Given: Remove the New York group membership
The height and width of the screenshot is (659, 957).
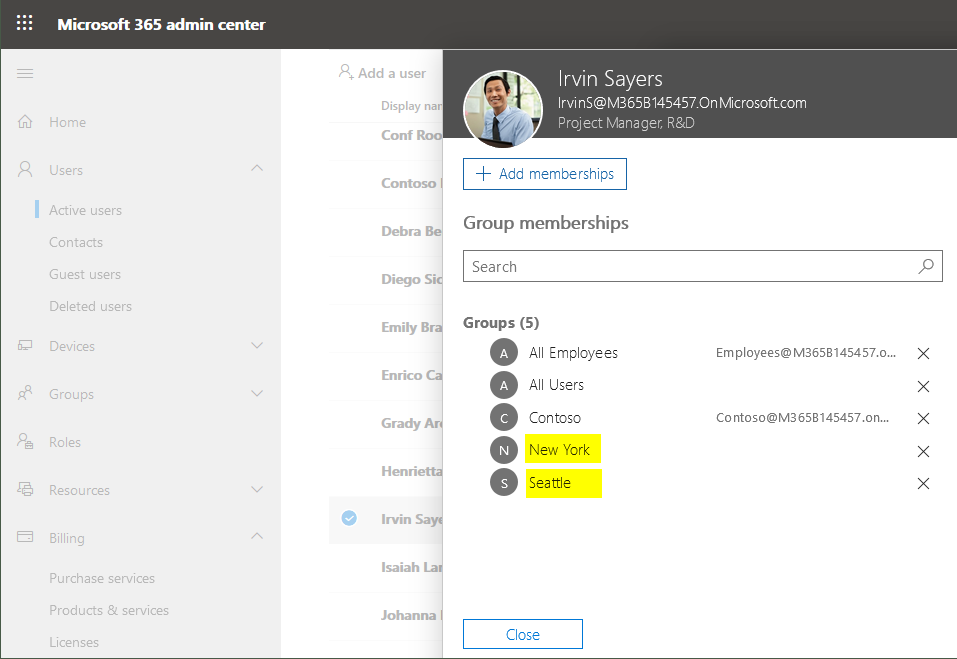Looking at the screenshot, I should click(923, 451).
